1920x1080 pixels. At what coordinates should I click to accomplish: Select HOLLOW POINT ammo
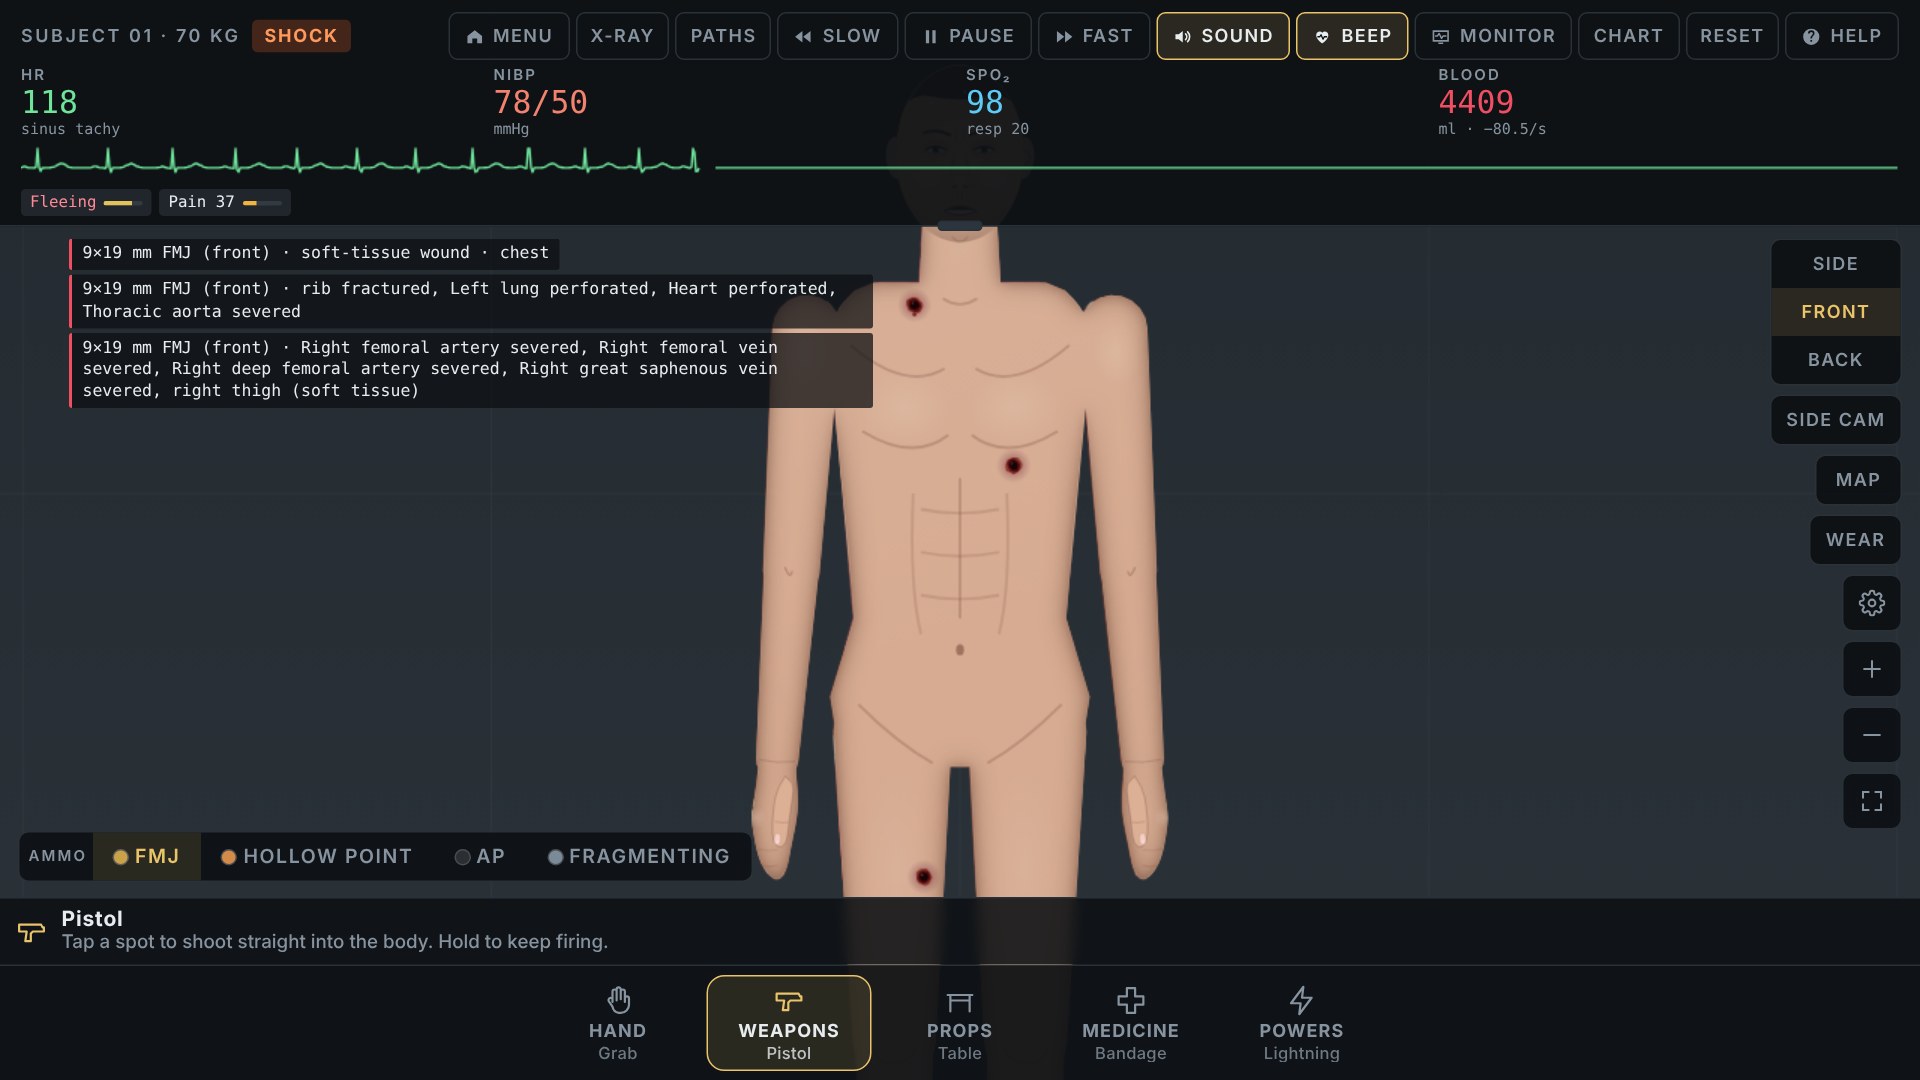[316, 857]
